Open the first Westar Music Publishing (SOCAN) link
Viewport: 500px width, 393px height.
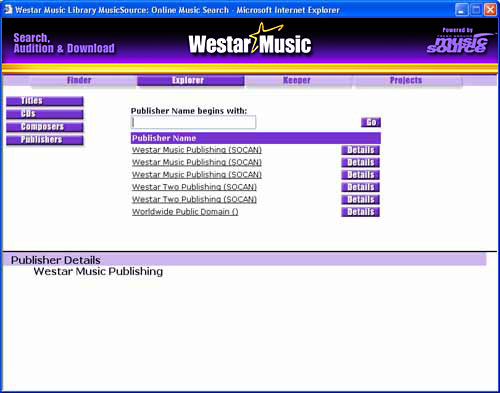point(197,150)
